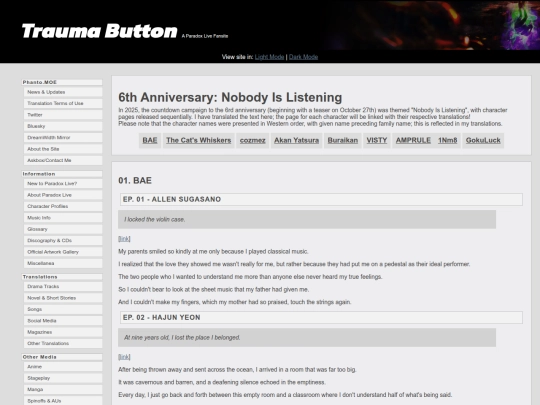Open About Paradox Live page
Image resolution: width=540 pixels, height=405 pixels.
click(63, 195)
